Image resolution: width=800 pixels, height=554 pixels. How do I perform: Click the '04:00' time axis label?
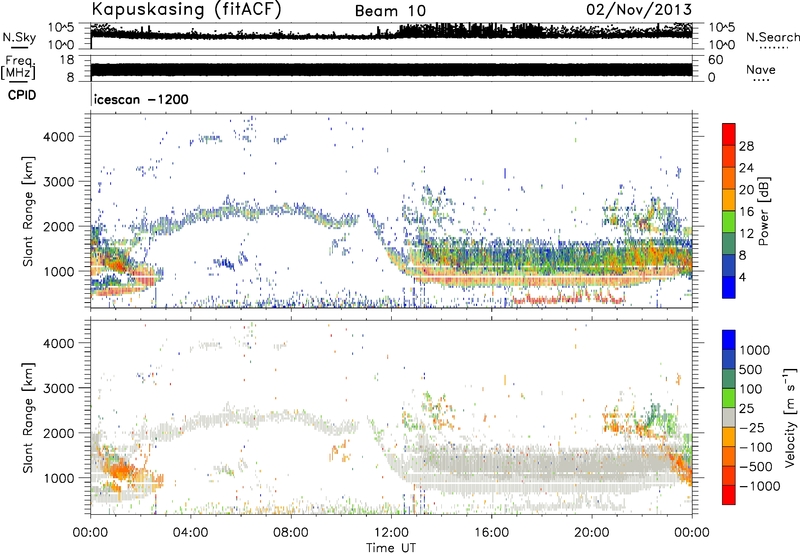[x=190, y=533]
